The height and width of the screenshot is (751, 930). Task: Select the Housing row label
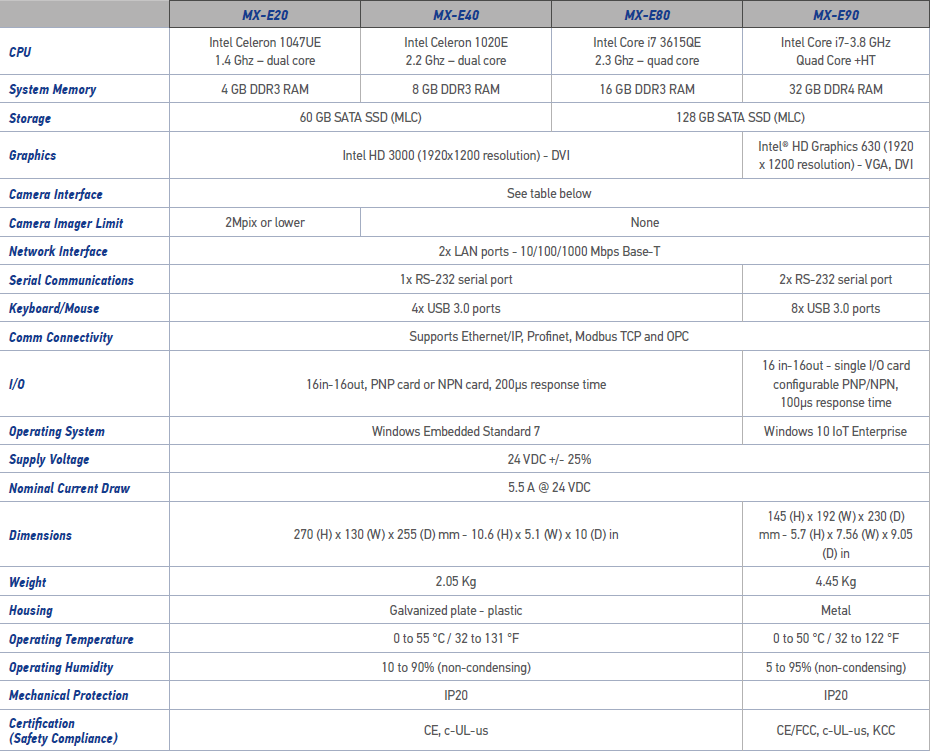31,610
